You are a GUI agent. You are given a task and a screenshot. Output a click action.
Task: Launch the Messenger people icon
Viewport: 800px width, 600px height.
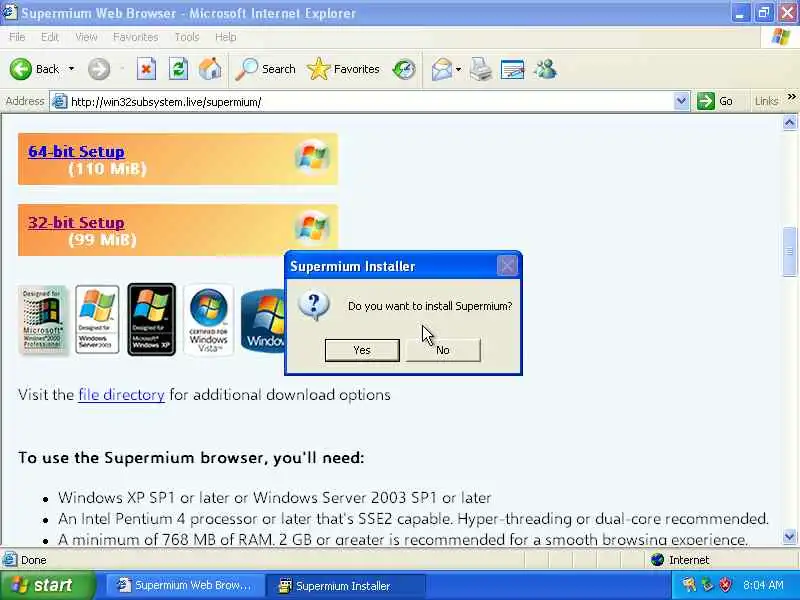tap(545, 69)
